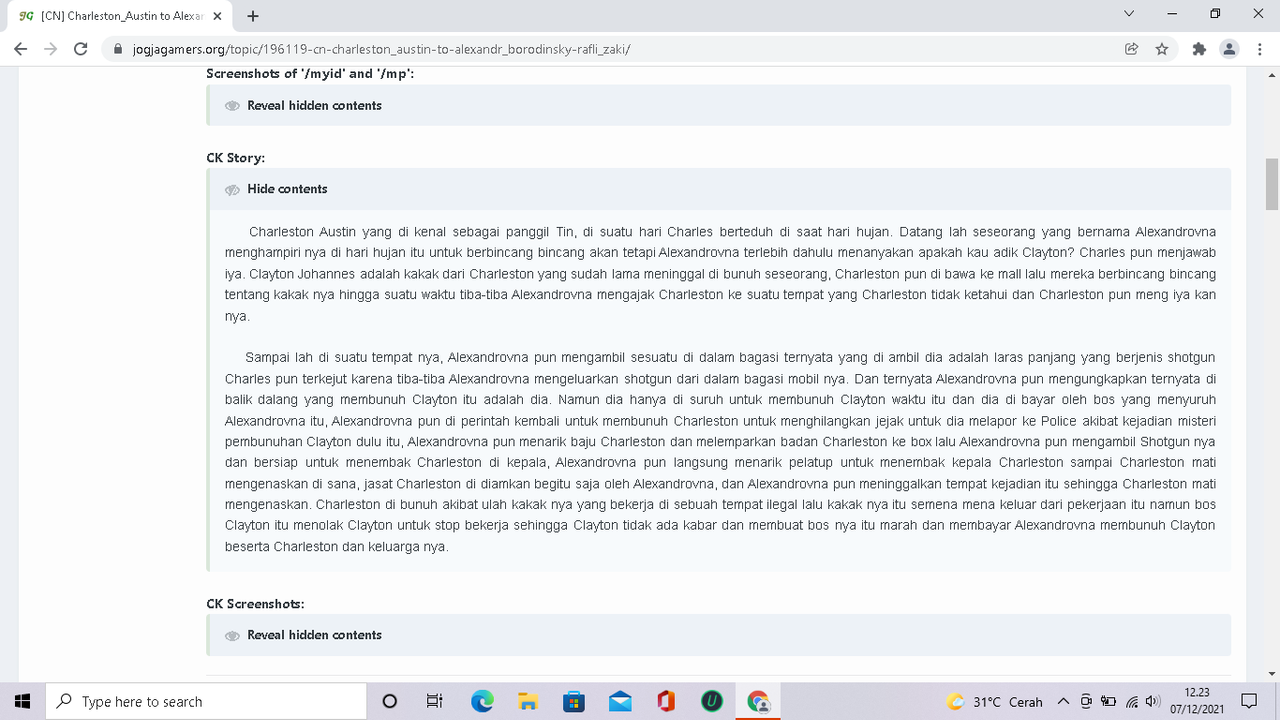Screen dimensions: 1280x720
Task: View site security lock information
Action: pyautogui.click(x=119, y=49)
